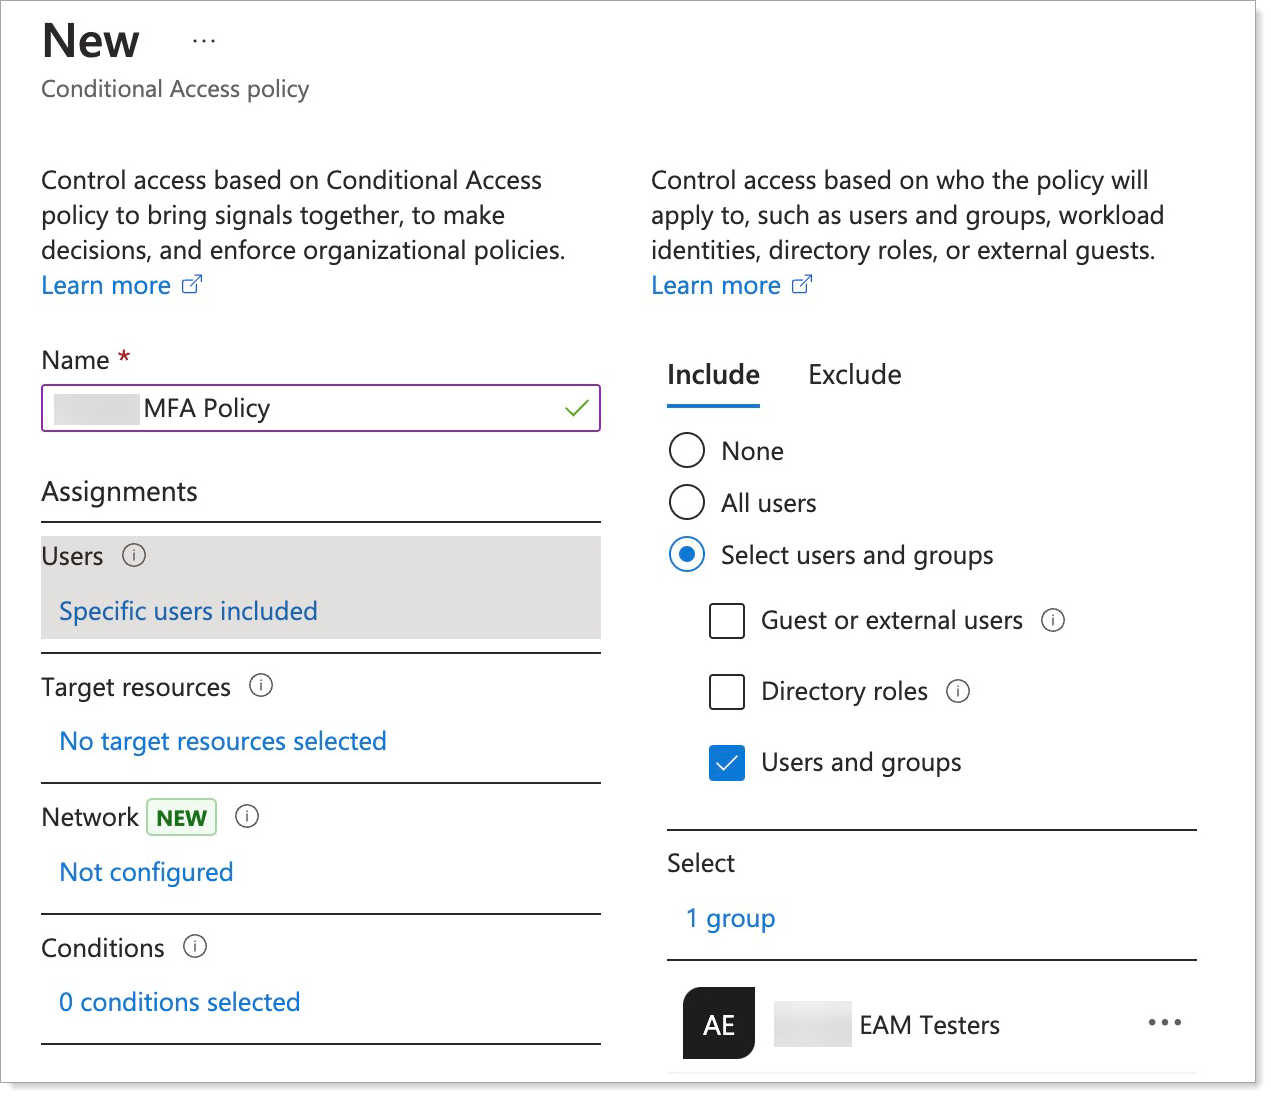Uncheck the Users and groups checkbox

point(727,763)
